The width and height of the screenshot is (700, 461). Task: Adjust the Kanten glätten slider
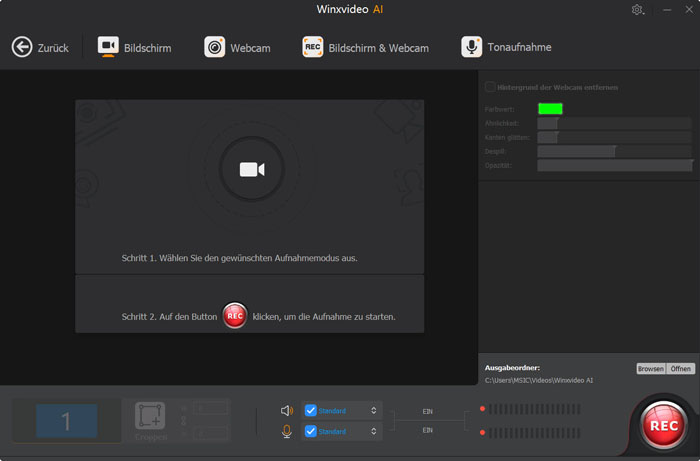pyautogui.click(x=614, y=137)
